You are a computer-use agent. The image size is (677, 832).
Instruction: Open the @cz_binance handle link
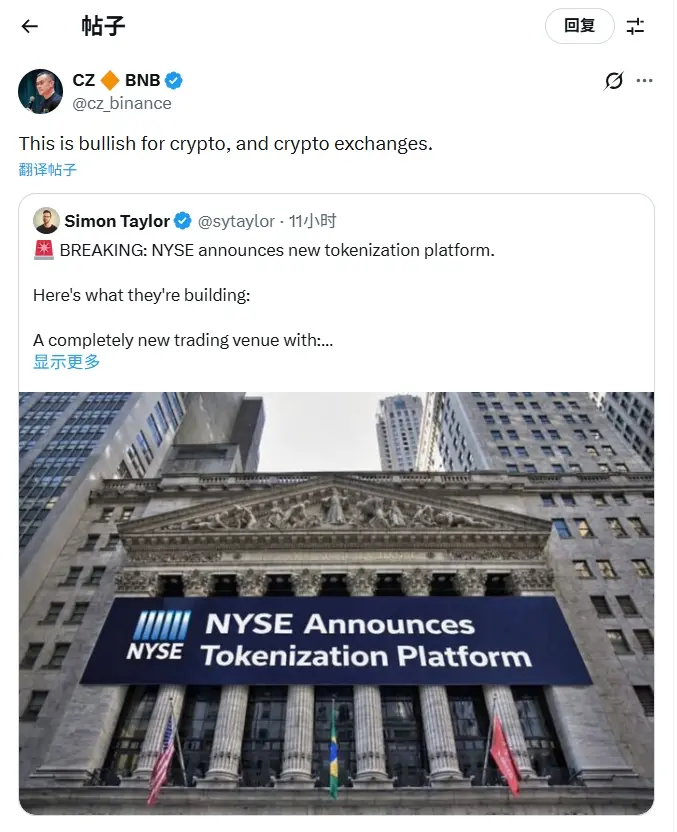[122, 103]
